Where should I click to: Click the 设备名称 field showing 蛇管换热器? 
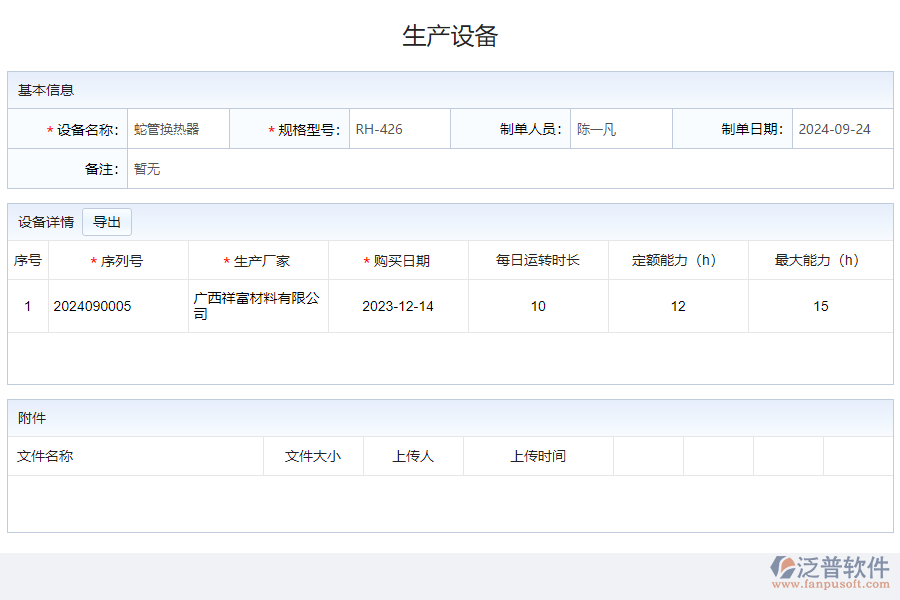[178, 128]
